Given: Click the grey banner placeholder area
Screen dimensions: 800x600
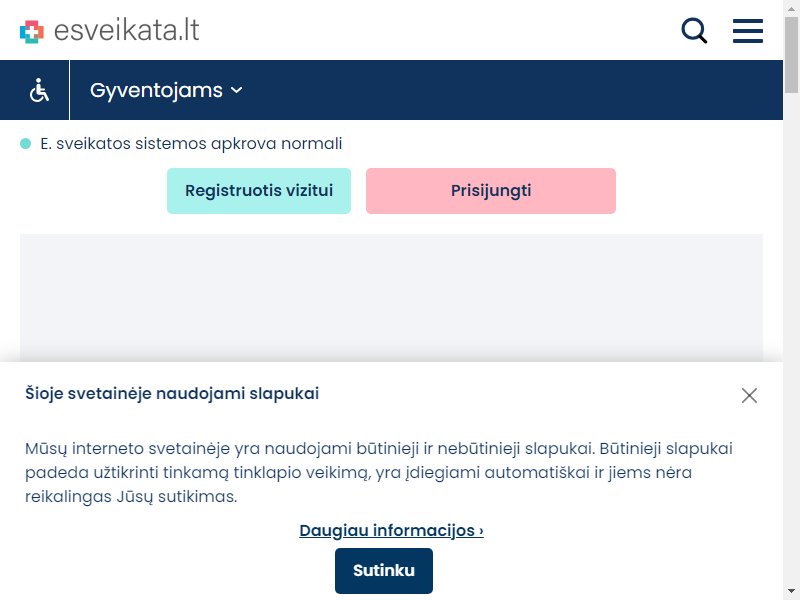Looking at the screenshot, I should (x=391, y=298).
